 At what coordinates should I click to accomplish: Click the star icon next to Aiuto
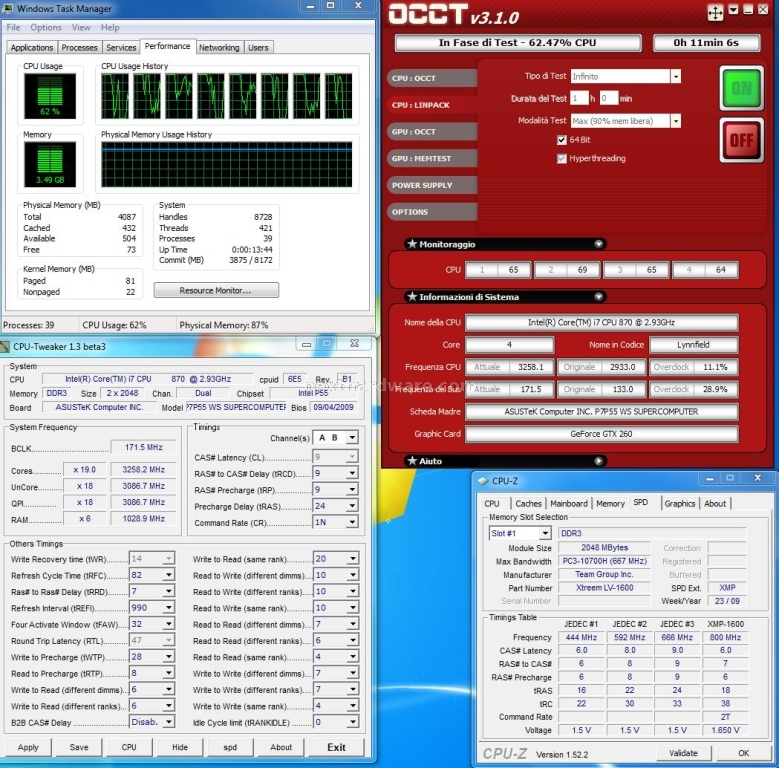[x=412, y=461]
